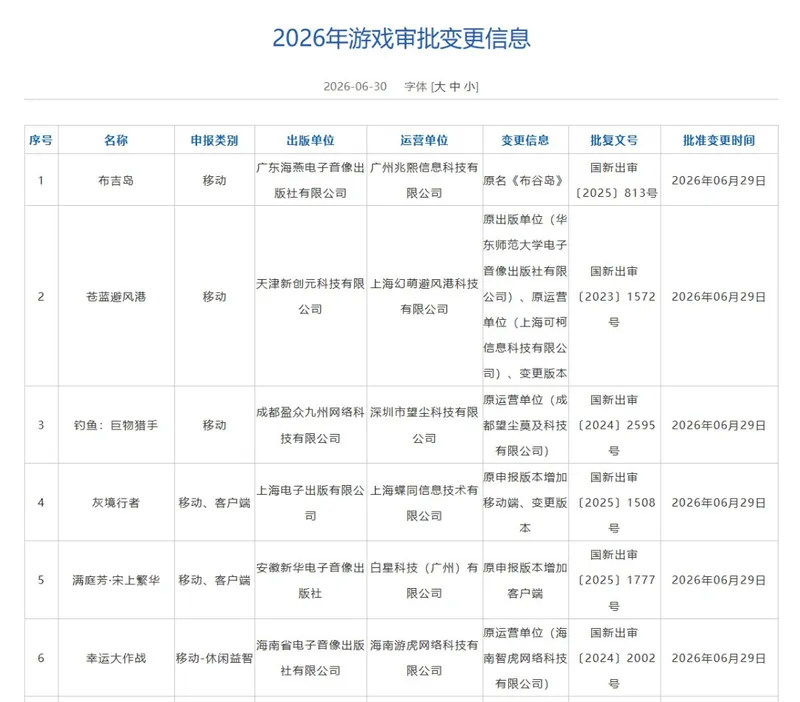
Task: Click operator 白星科技（广州）有限公司
Action: click(424, 580)
